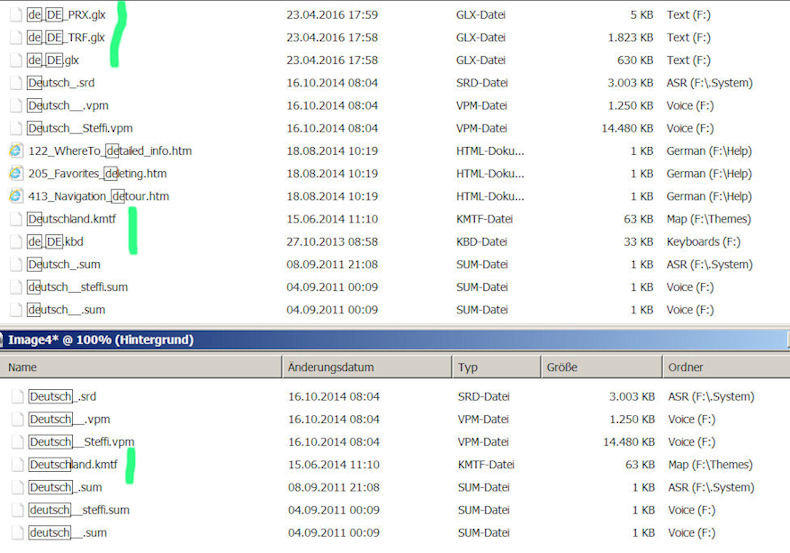Click the date 27.10.2013 08:58
This screenshot has height=553, width=790.
tap(332, 242)
